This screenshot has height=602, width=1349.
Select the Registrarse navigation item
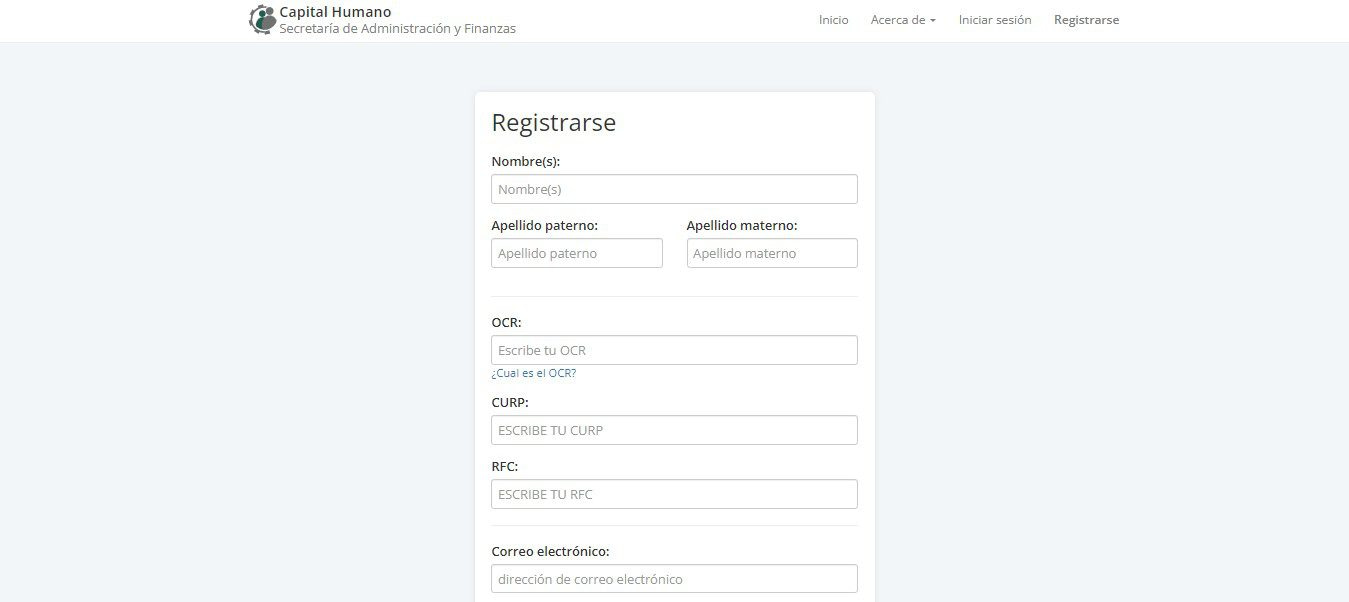tap(1086, 20)
